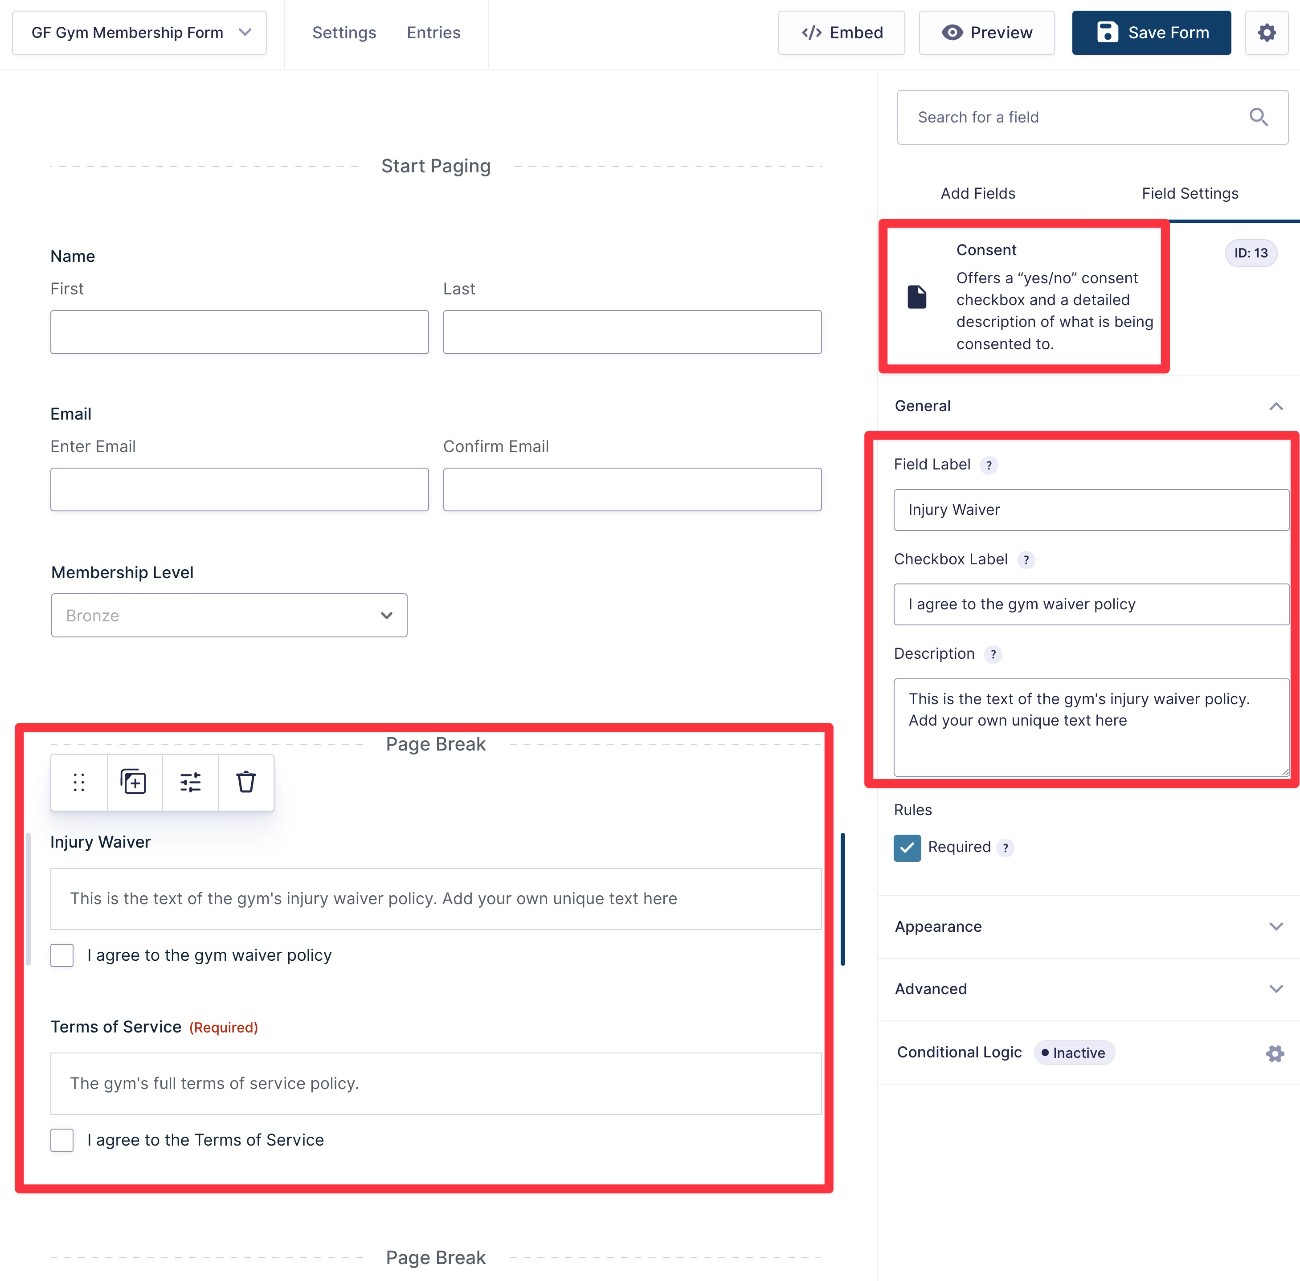Check the gym waiver policy agreement checkbox
The width and height of the screenshot is (1300, 1281).
click(x=62, y=955)
